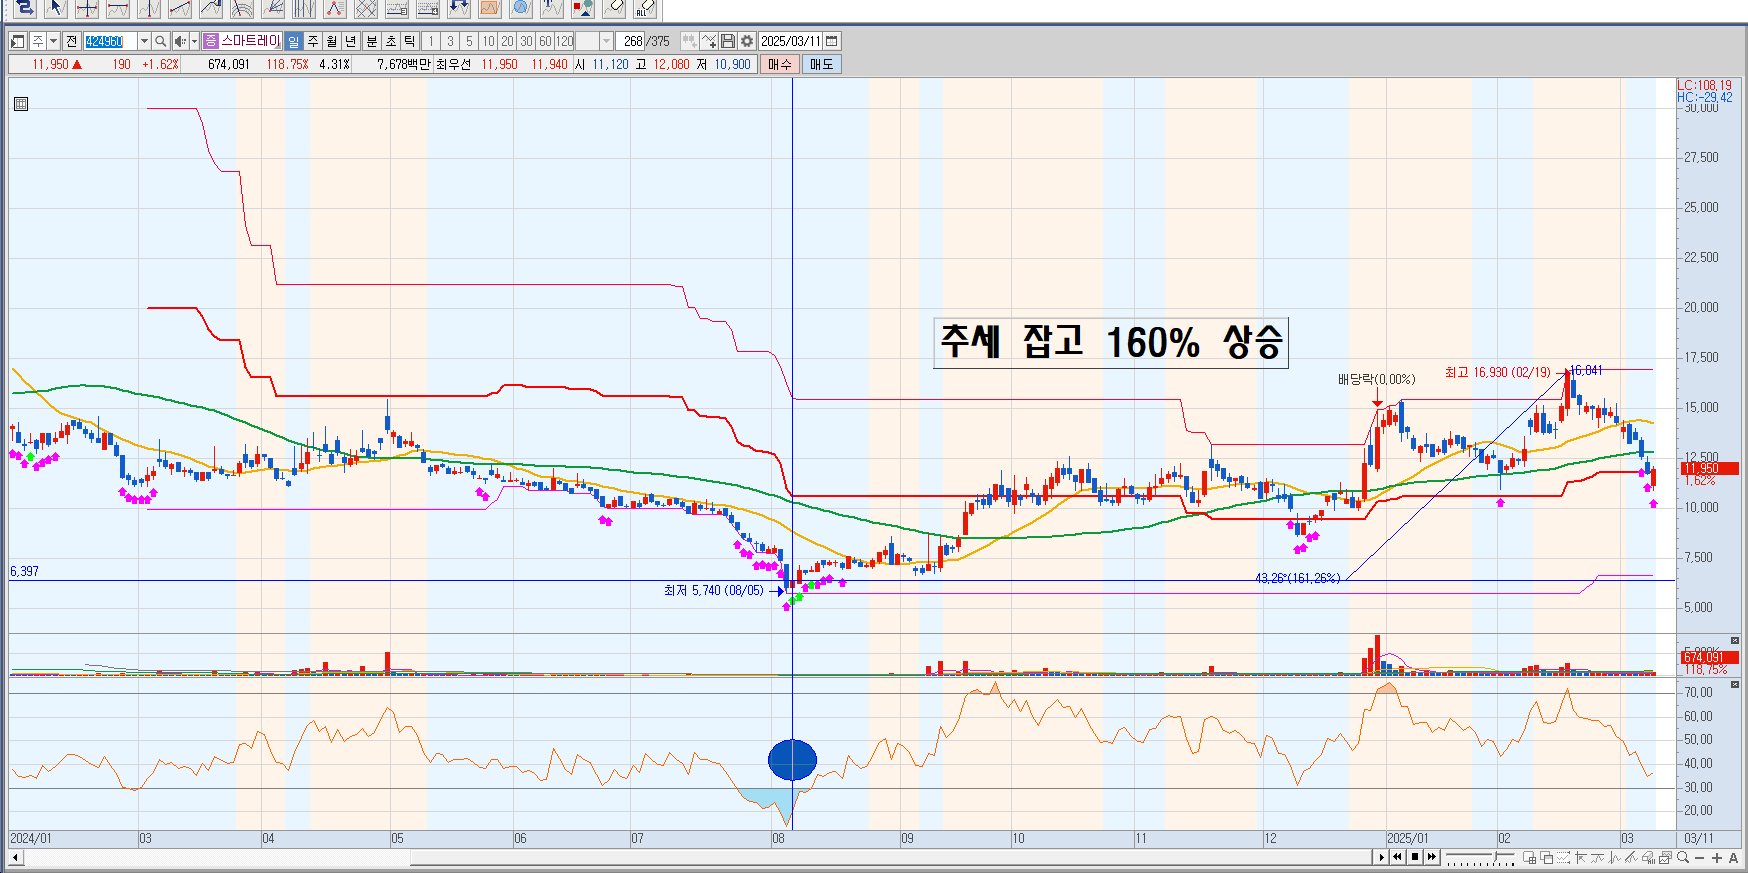Select the orange chart area tool
1748x873 pixels.
click(490, 8)
